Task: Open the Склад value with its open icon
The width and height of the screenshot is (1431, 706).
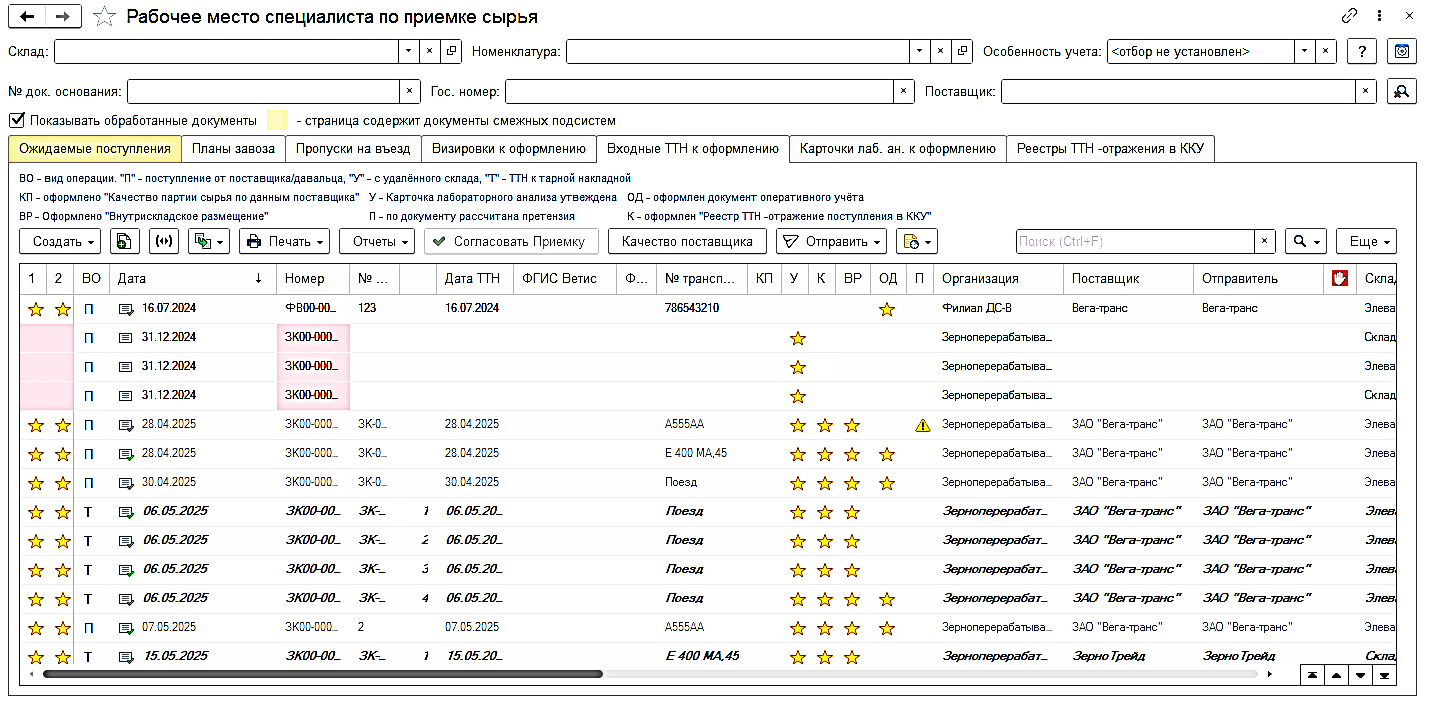Action: point(451,51)
